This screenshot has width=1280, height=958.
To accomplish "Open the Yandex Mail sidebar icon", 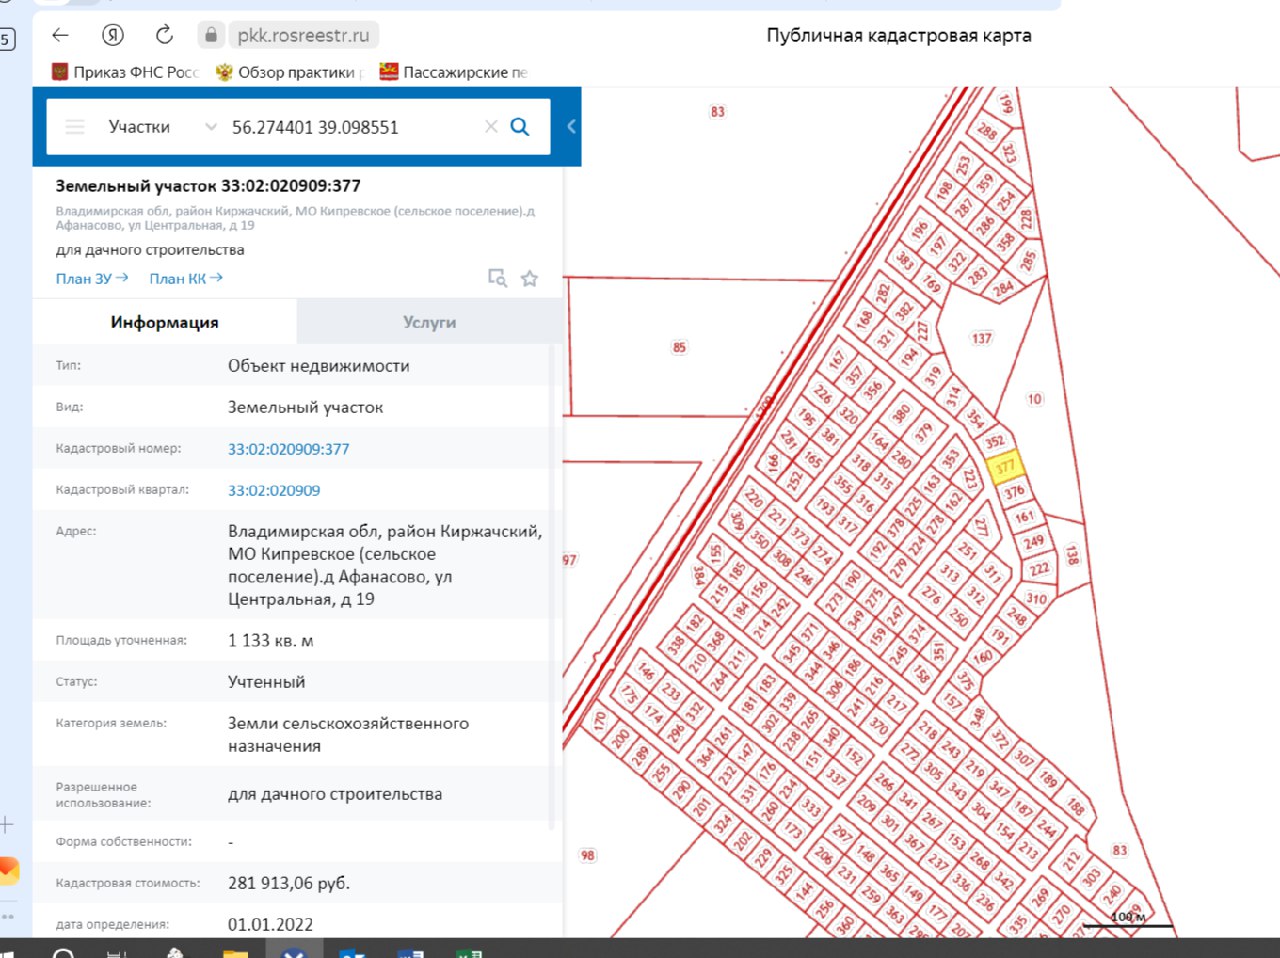I will click(8, 870).
